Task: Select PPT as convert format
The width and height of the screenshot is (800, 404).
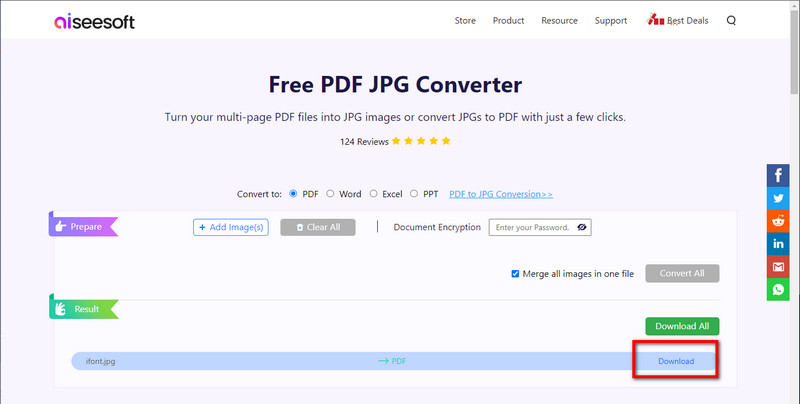Action: [x=414, y=194]
